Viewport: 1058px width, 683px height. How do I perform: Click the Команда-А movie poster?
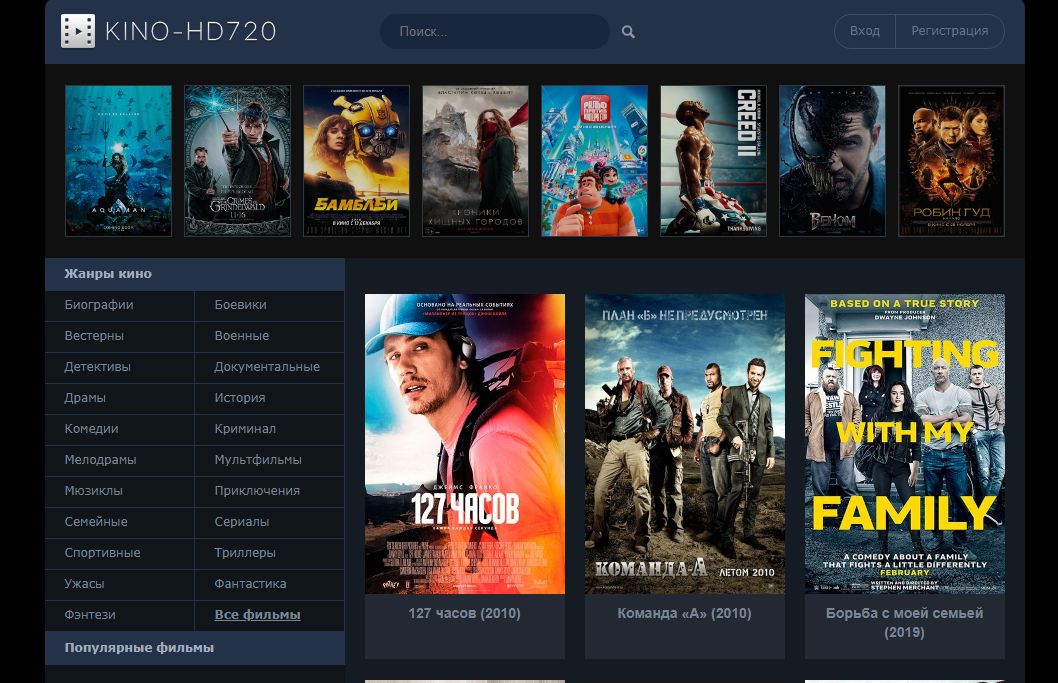click(685, 444)
